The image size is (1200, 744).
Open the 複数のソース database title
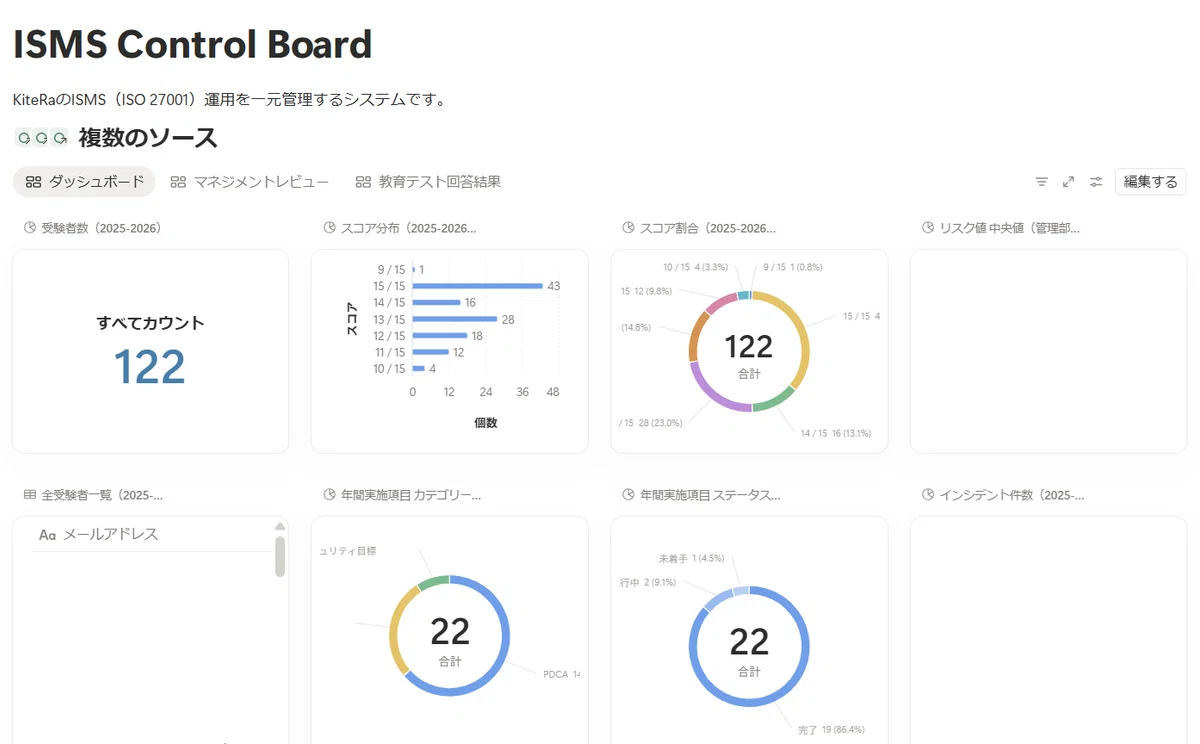click(148, 137)
